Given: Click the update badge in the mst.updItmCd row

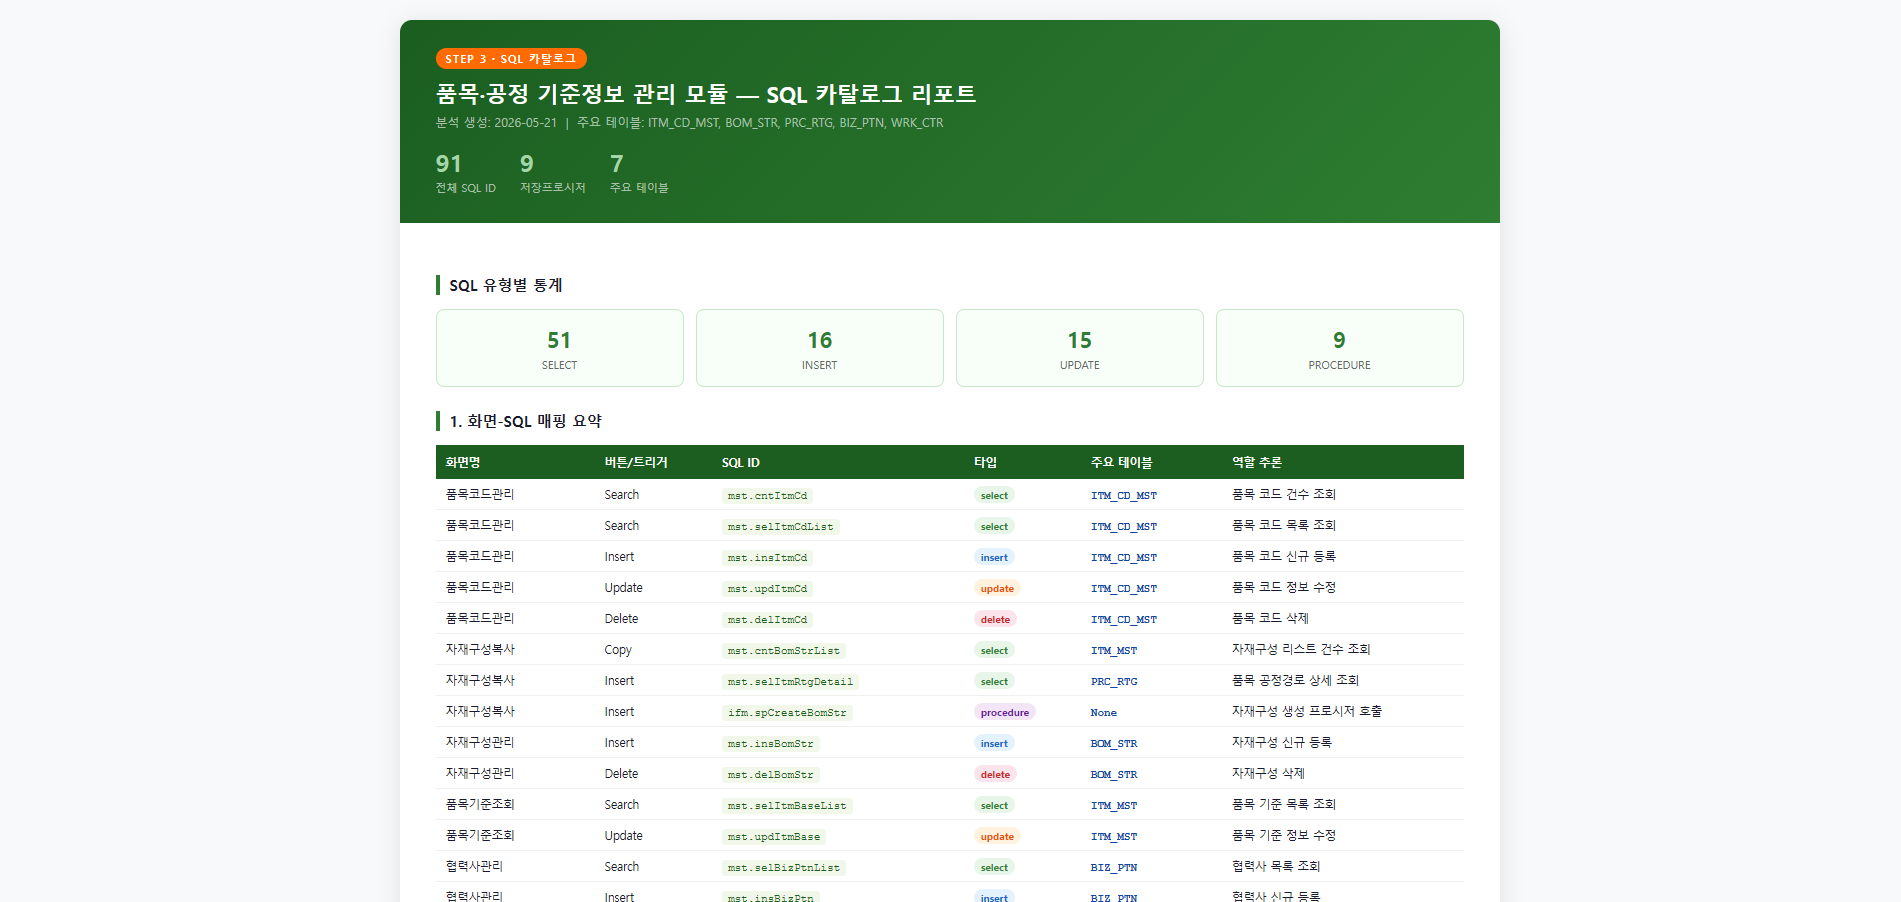Looking at the screenshot, I should [x=997, y=589].
